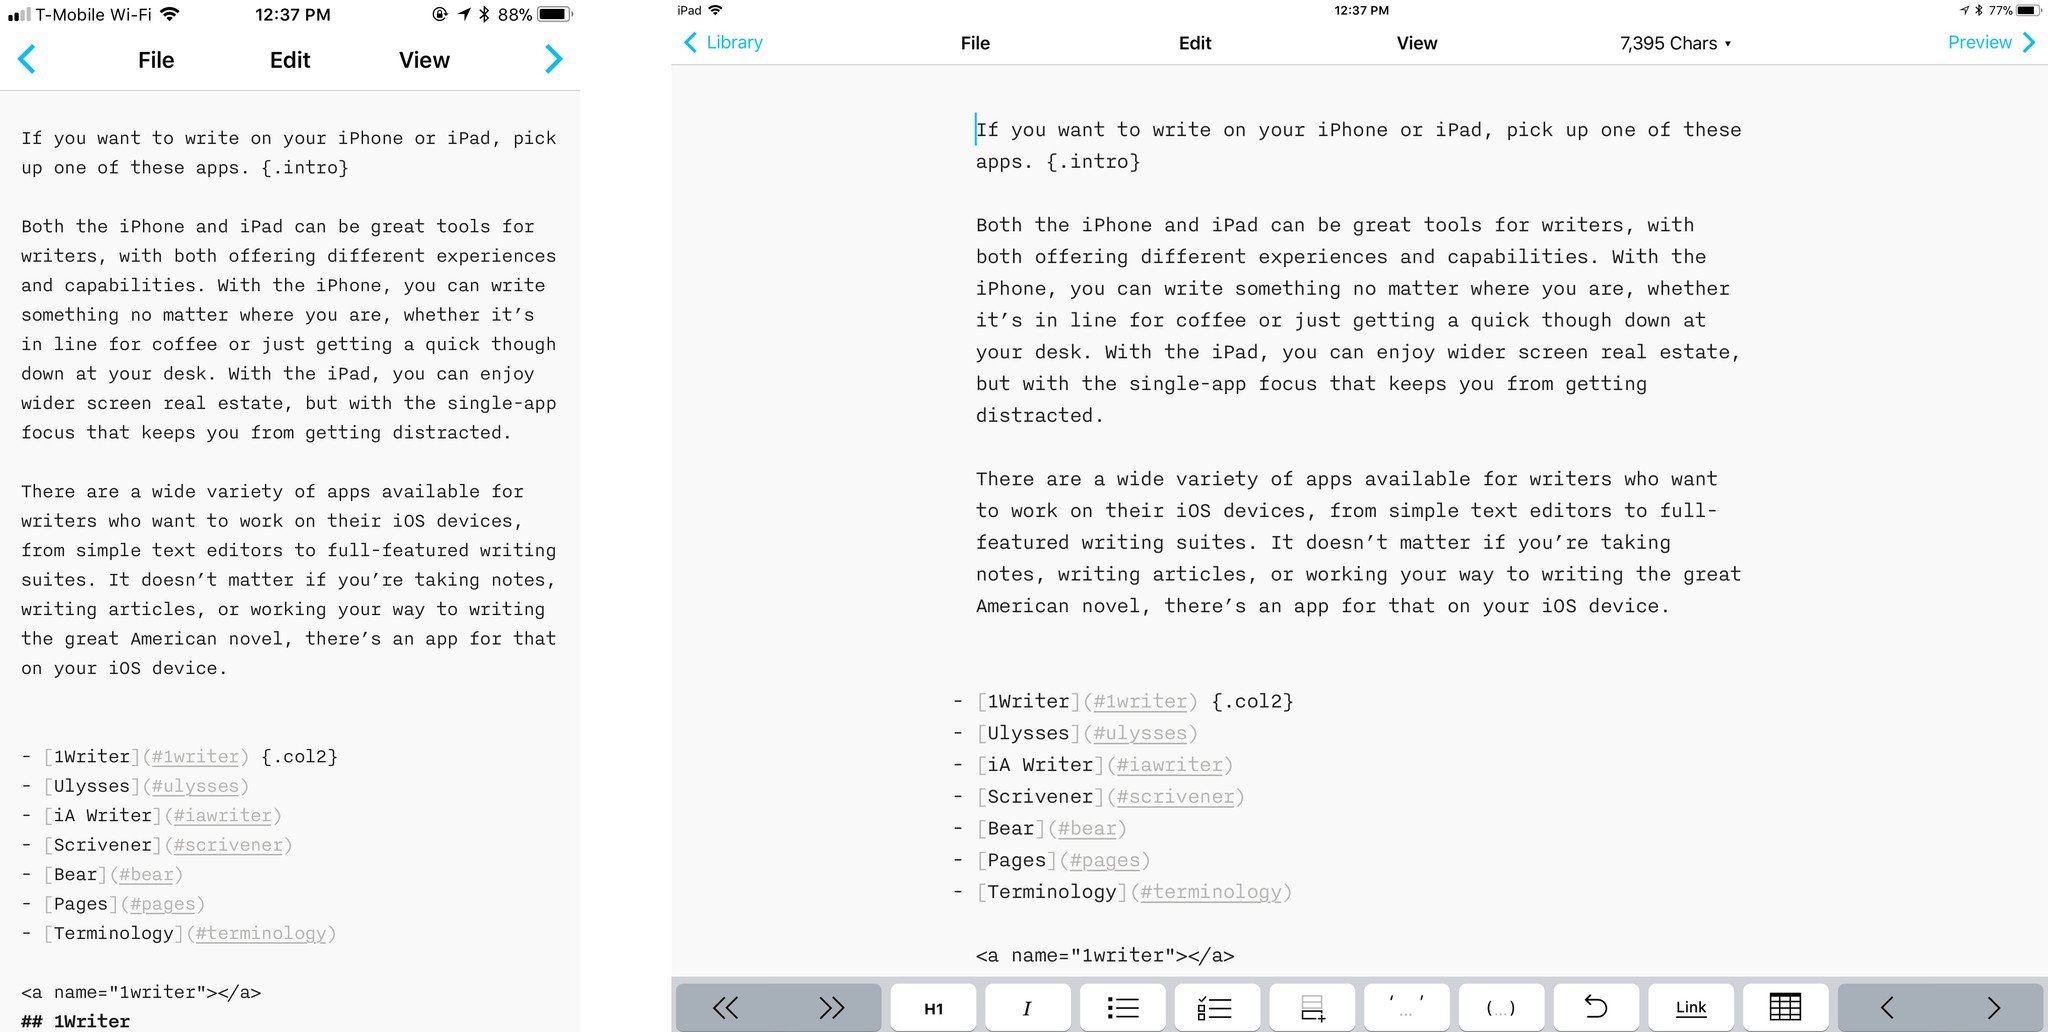
Task: Insert a new row block
Action: click(1314, 1007)
